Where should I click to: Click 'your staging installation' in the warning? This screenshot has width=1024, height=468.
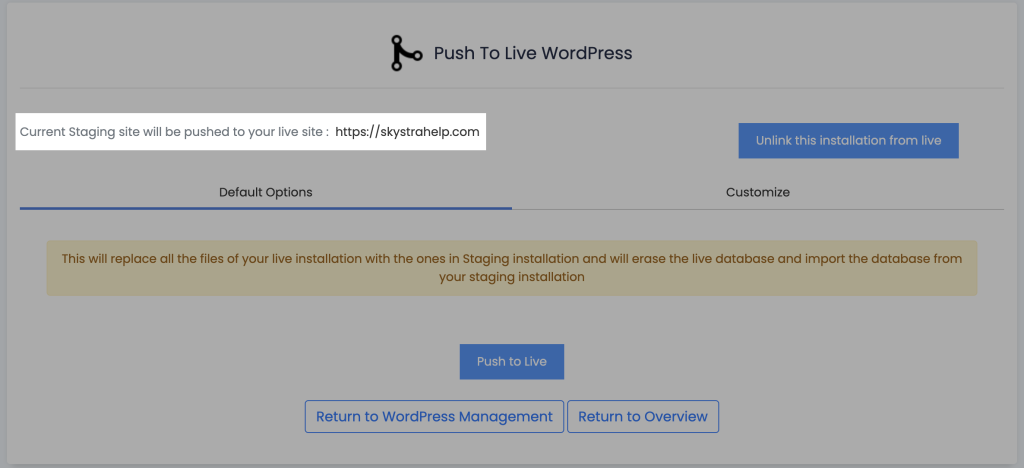tap(511, 277)
